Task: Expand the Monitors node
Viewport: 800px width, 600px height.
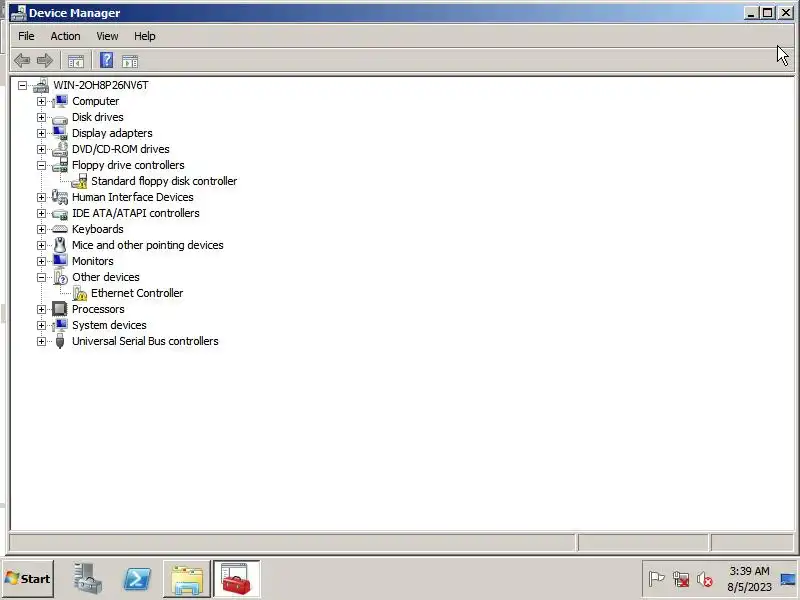Action: click(41, 261)
